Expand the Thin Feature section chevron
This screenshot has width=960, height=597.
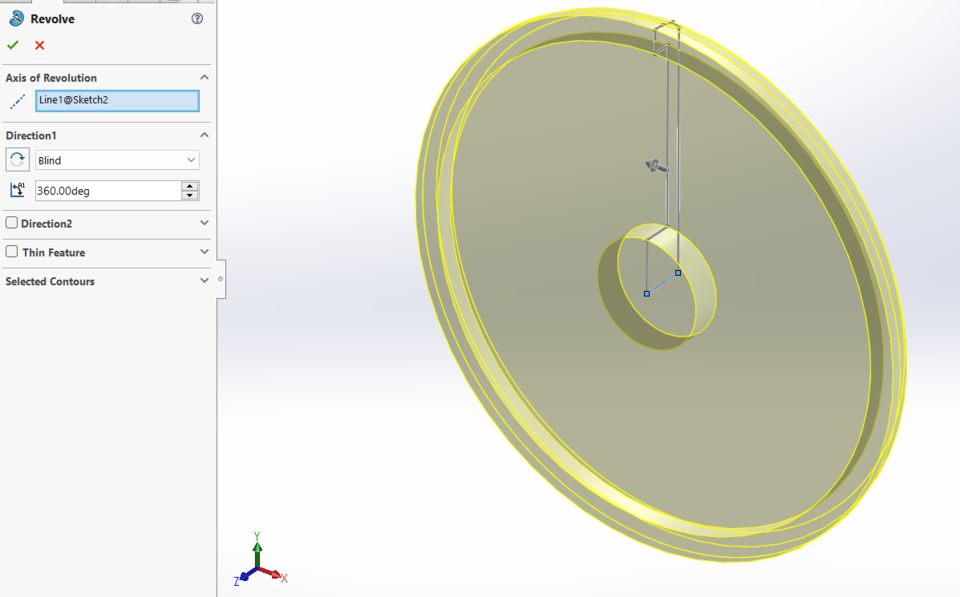coord(204,252)
